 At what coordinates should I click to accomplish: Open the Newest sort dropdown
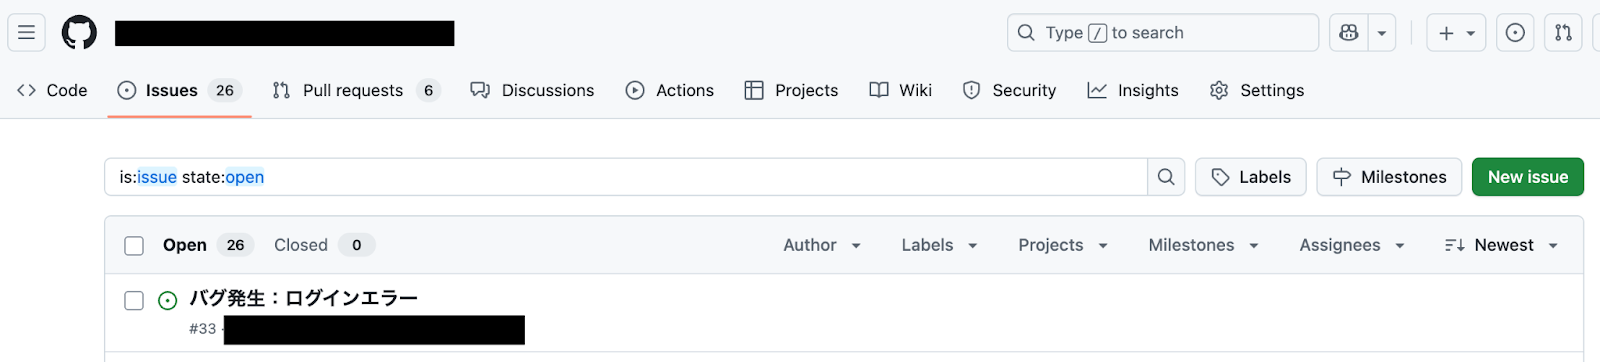coord(1501,245)
